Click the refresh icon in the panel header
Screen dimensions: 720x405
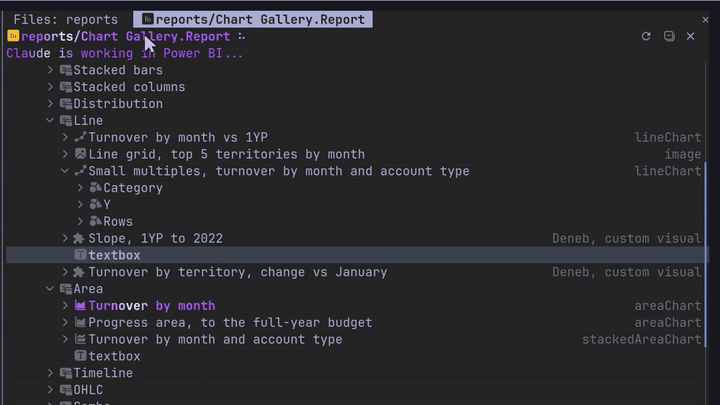[646, 36]
